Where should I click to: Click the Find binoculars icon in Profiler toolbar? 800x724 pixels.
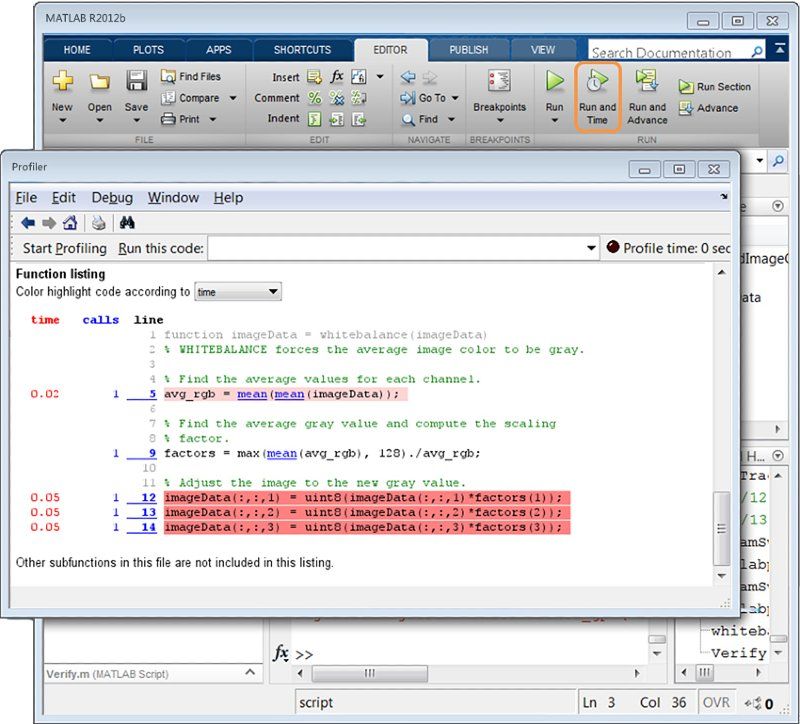(126, 222)
